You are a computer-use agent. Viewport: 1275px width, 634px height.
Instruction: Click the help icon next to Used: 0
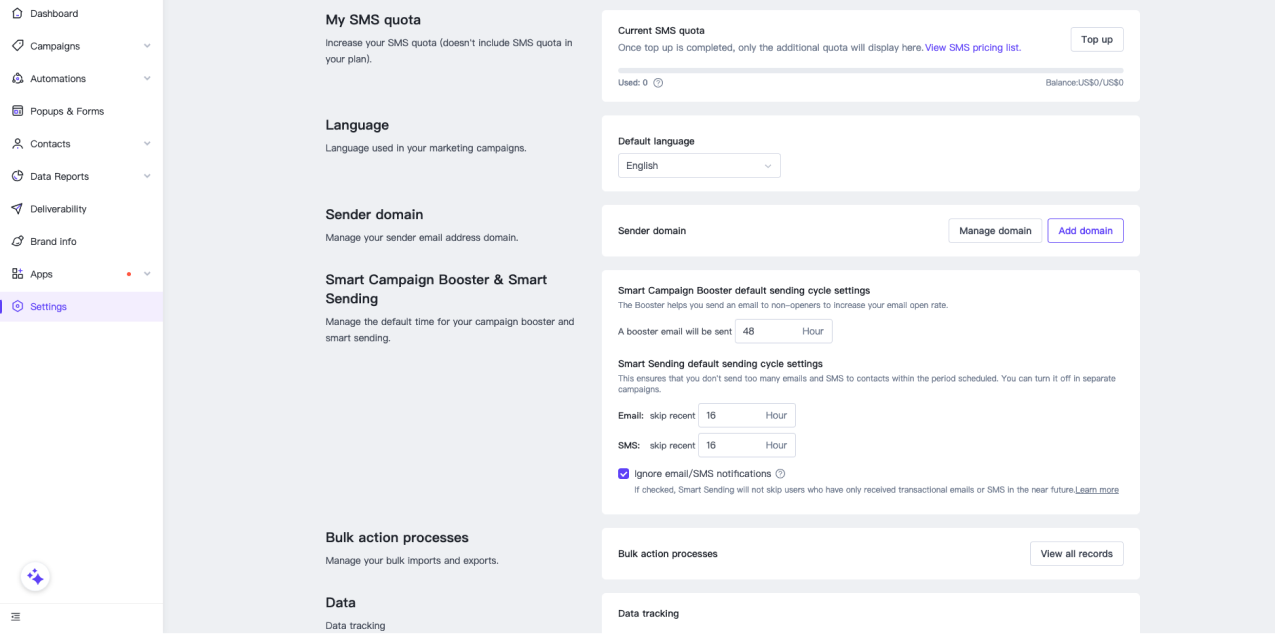[x=658, y=83]
